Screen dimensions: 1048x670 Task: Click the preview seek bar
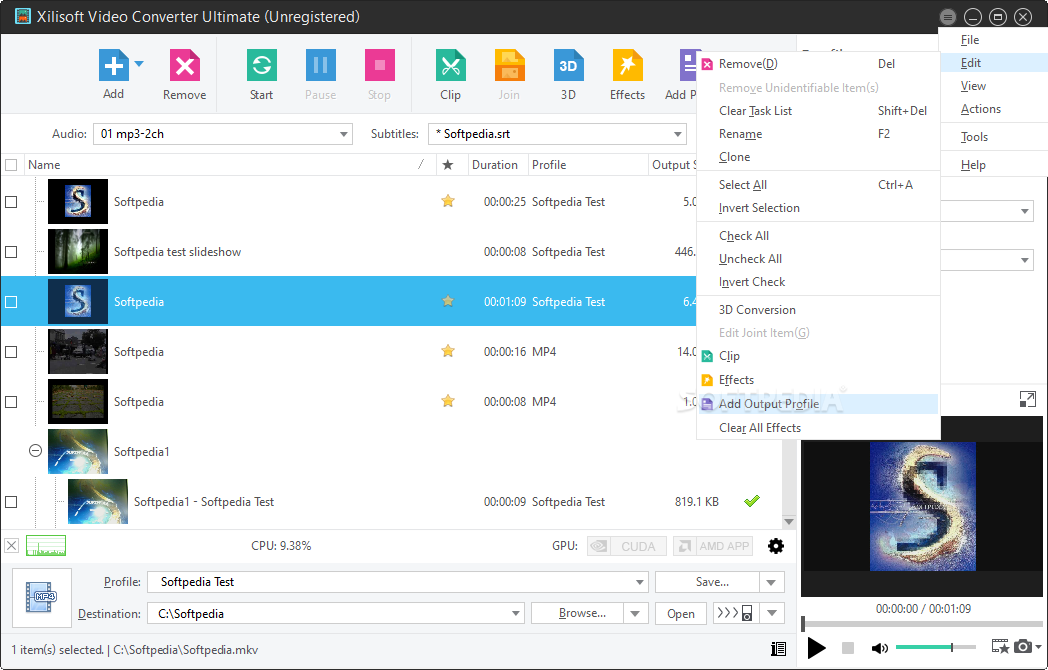[x=922, y=624]
